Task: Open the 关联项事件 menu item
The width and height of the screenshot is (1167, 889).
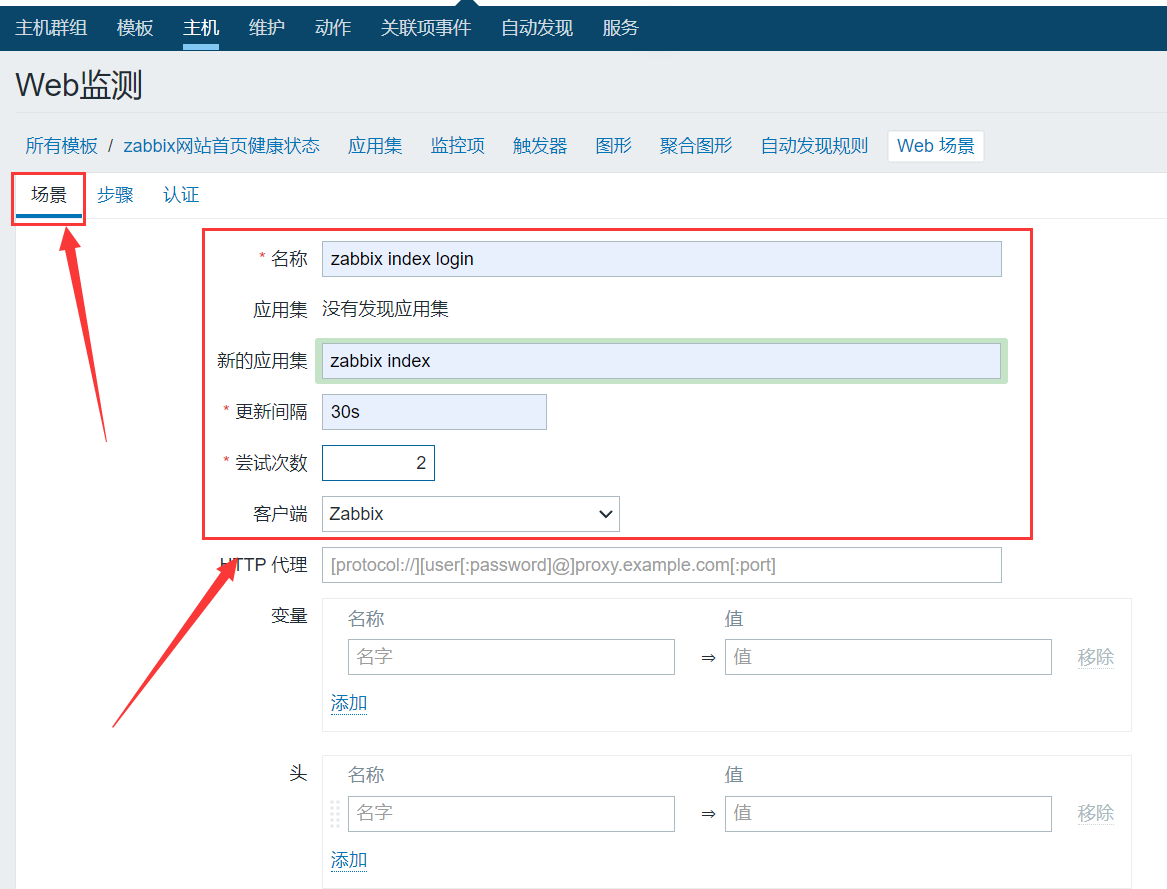Action: pos(426,28)
